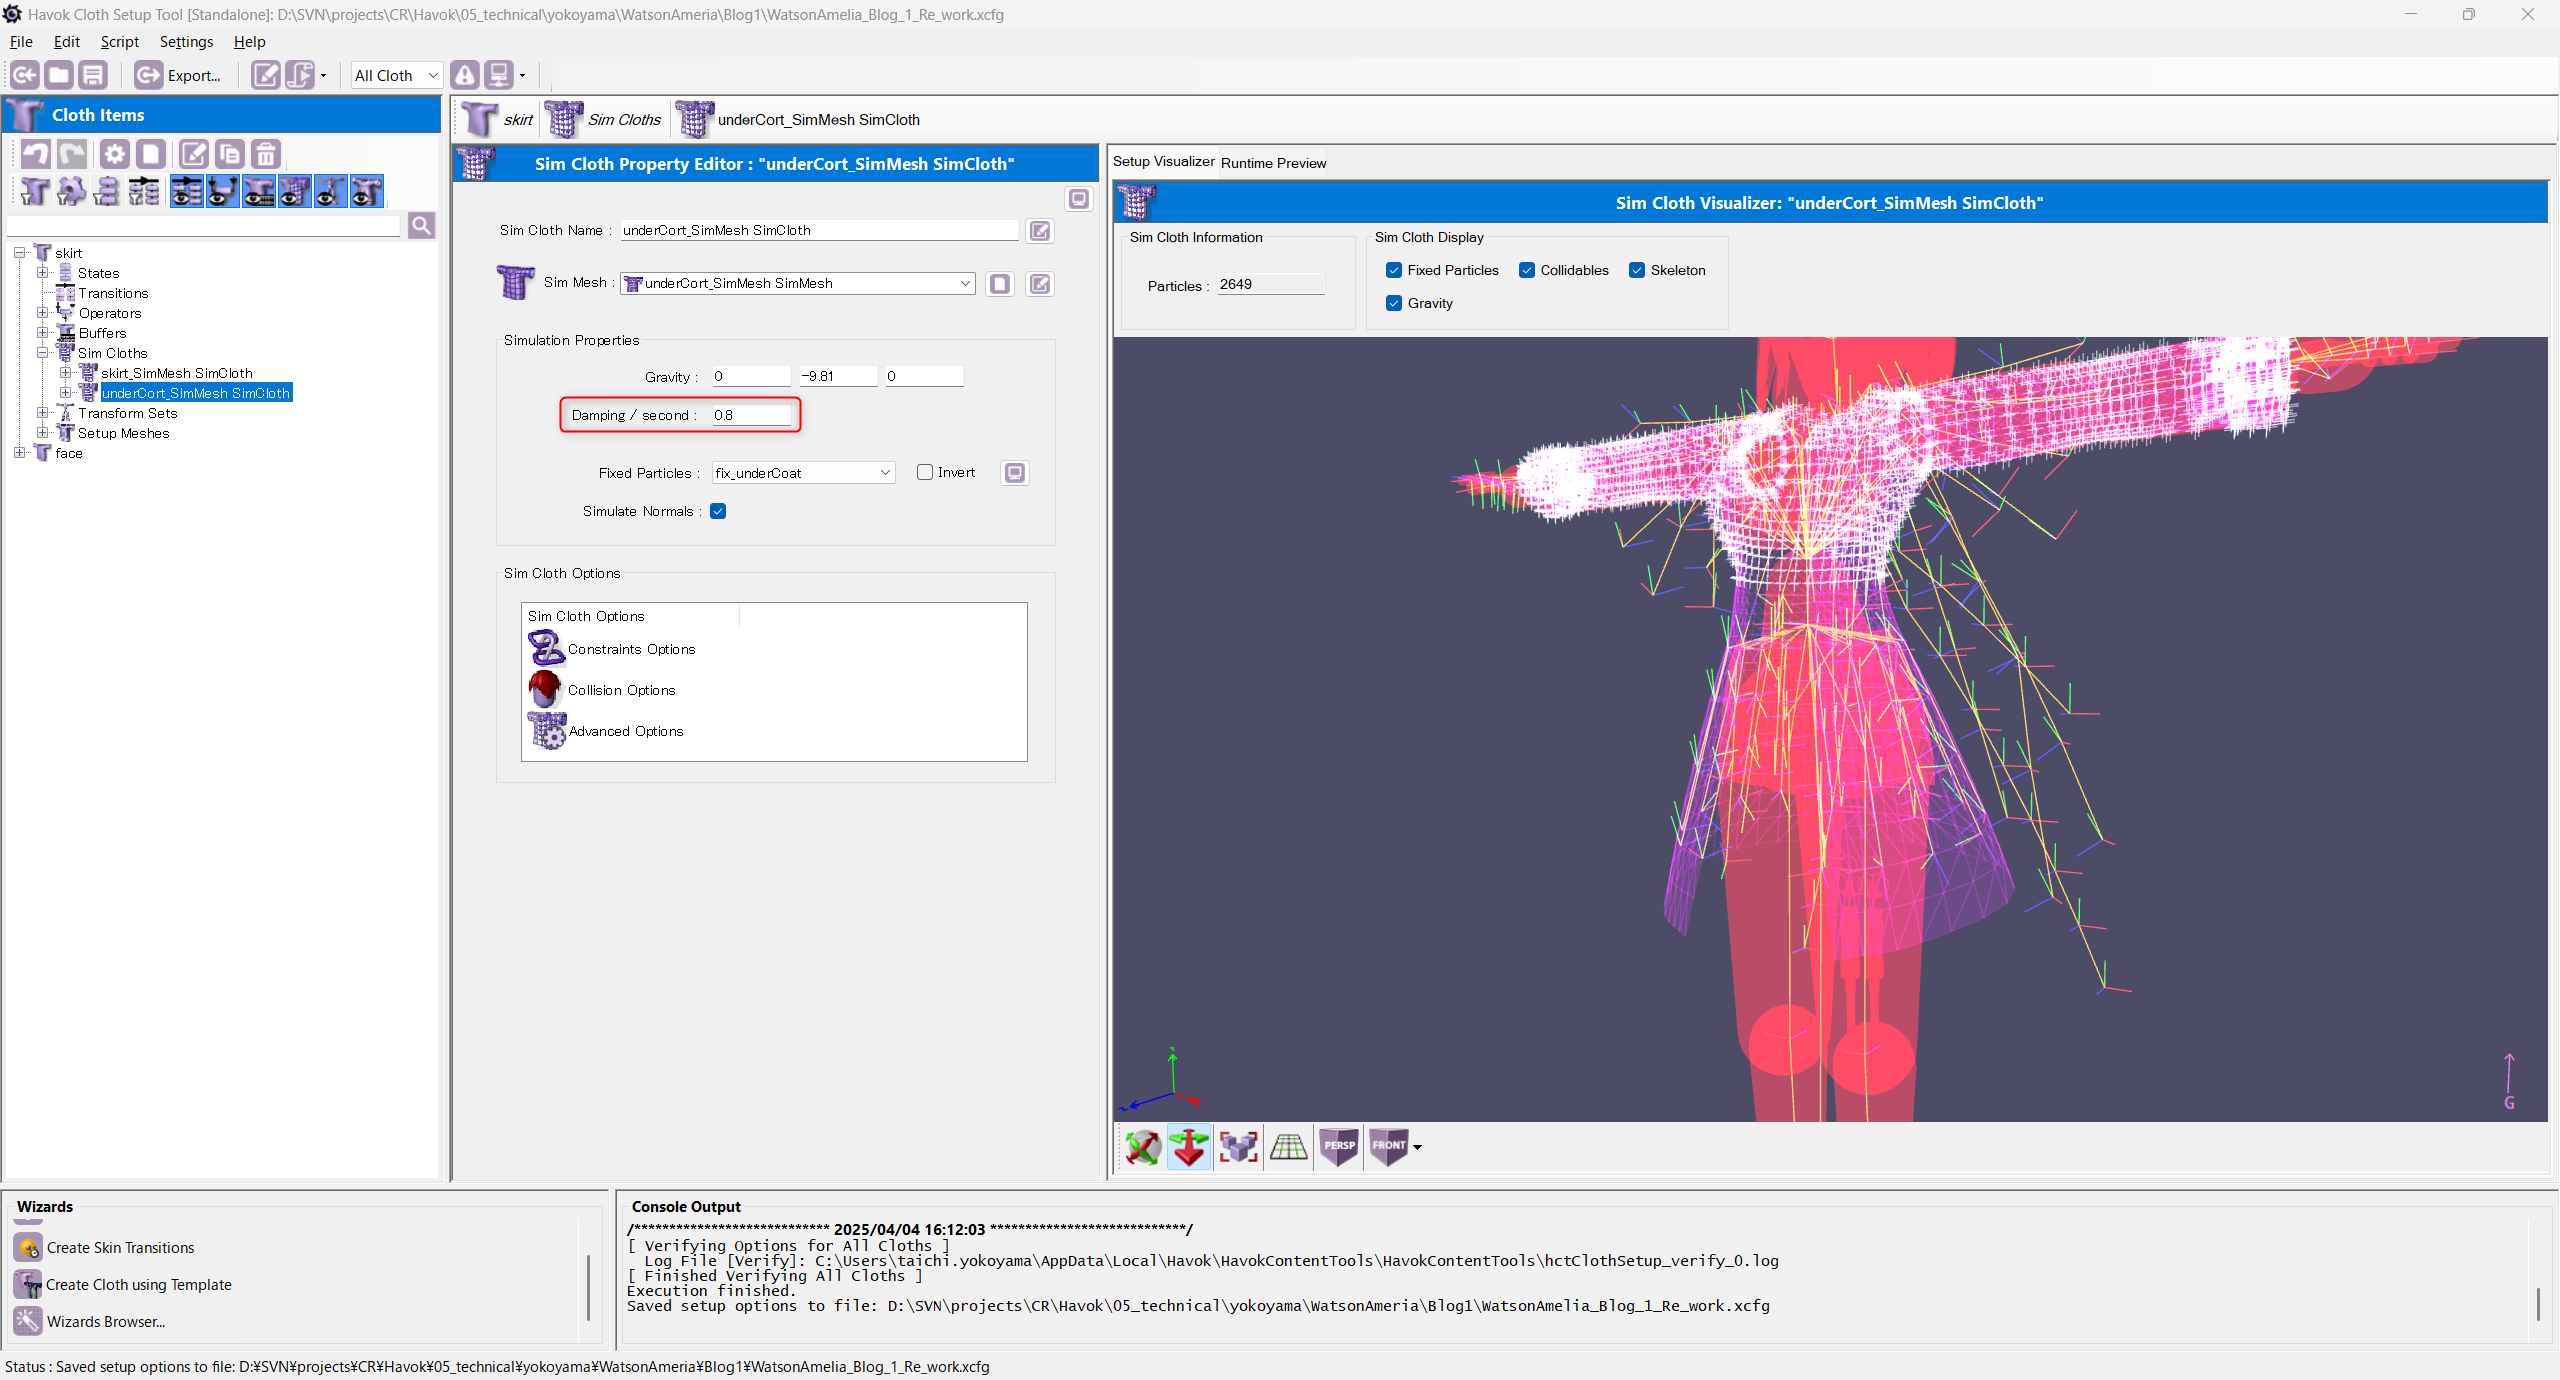Click the Undo arrow in Cloth Items
The width and height of the screenshot is (2560, 1380).
(x=36, y=154)
